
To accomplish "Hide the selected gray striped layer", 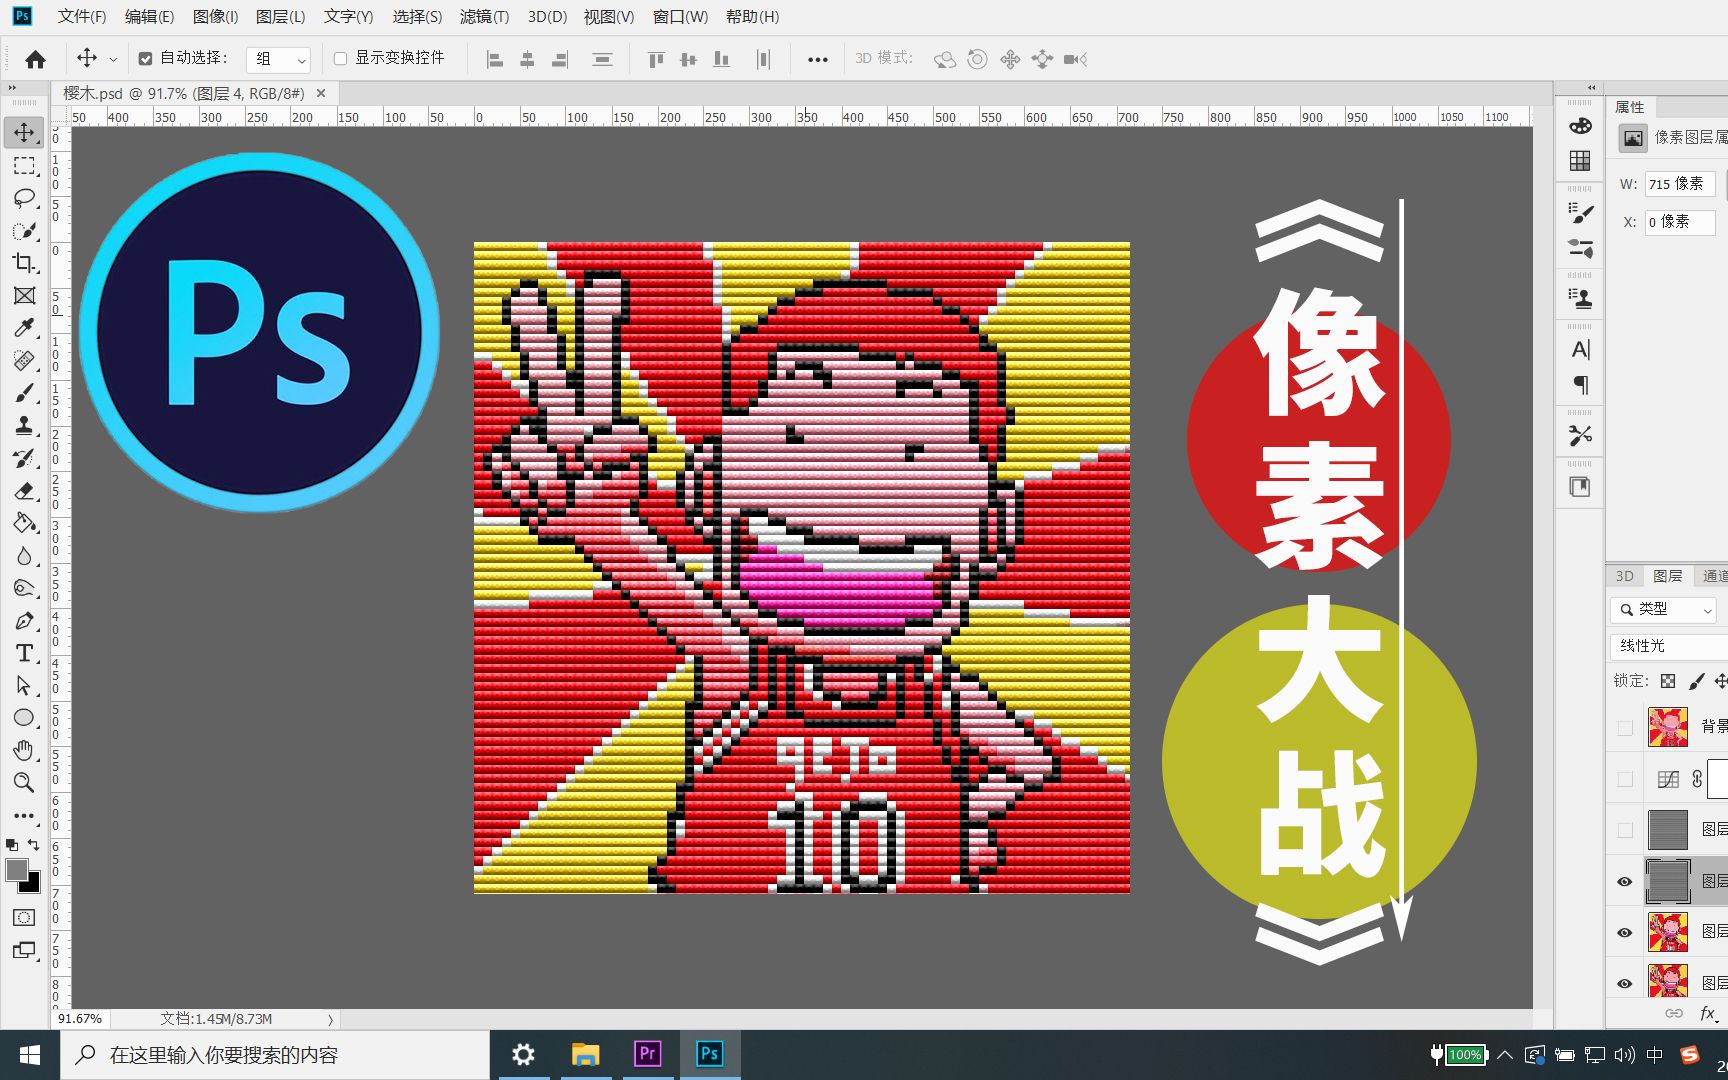I will (x=1625, y=881).
